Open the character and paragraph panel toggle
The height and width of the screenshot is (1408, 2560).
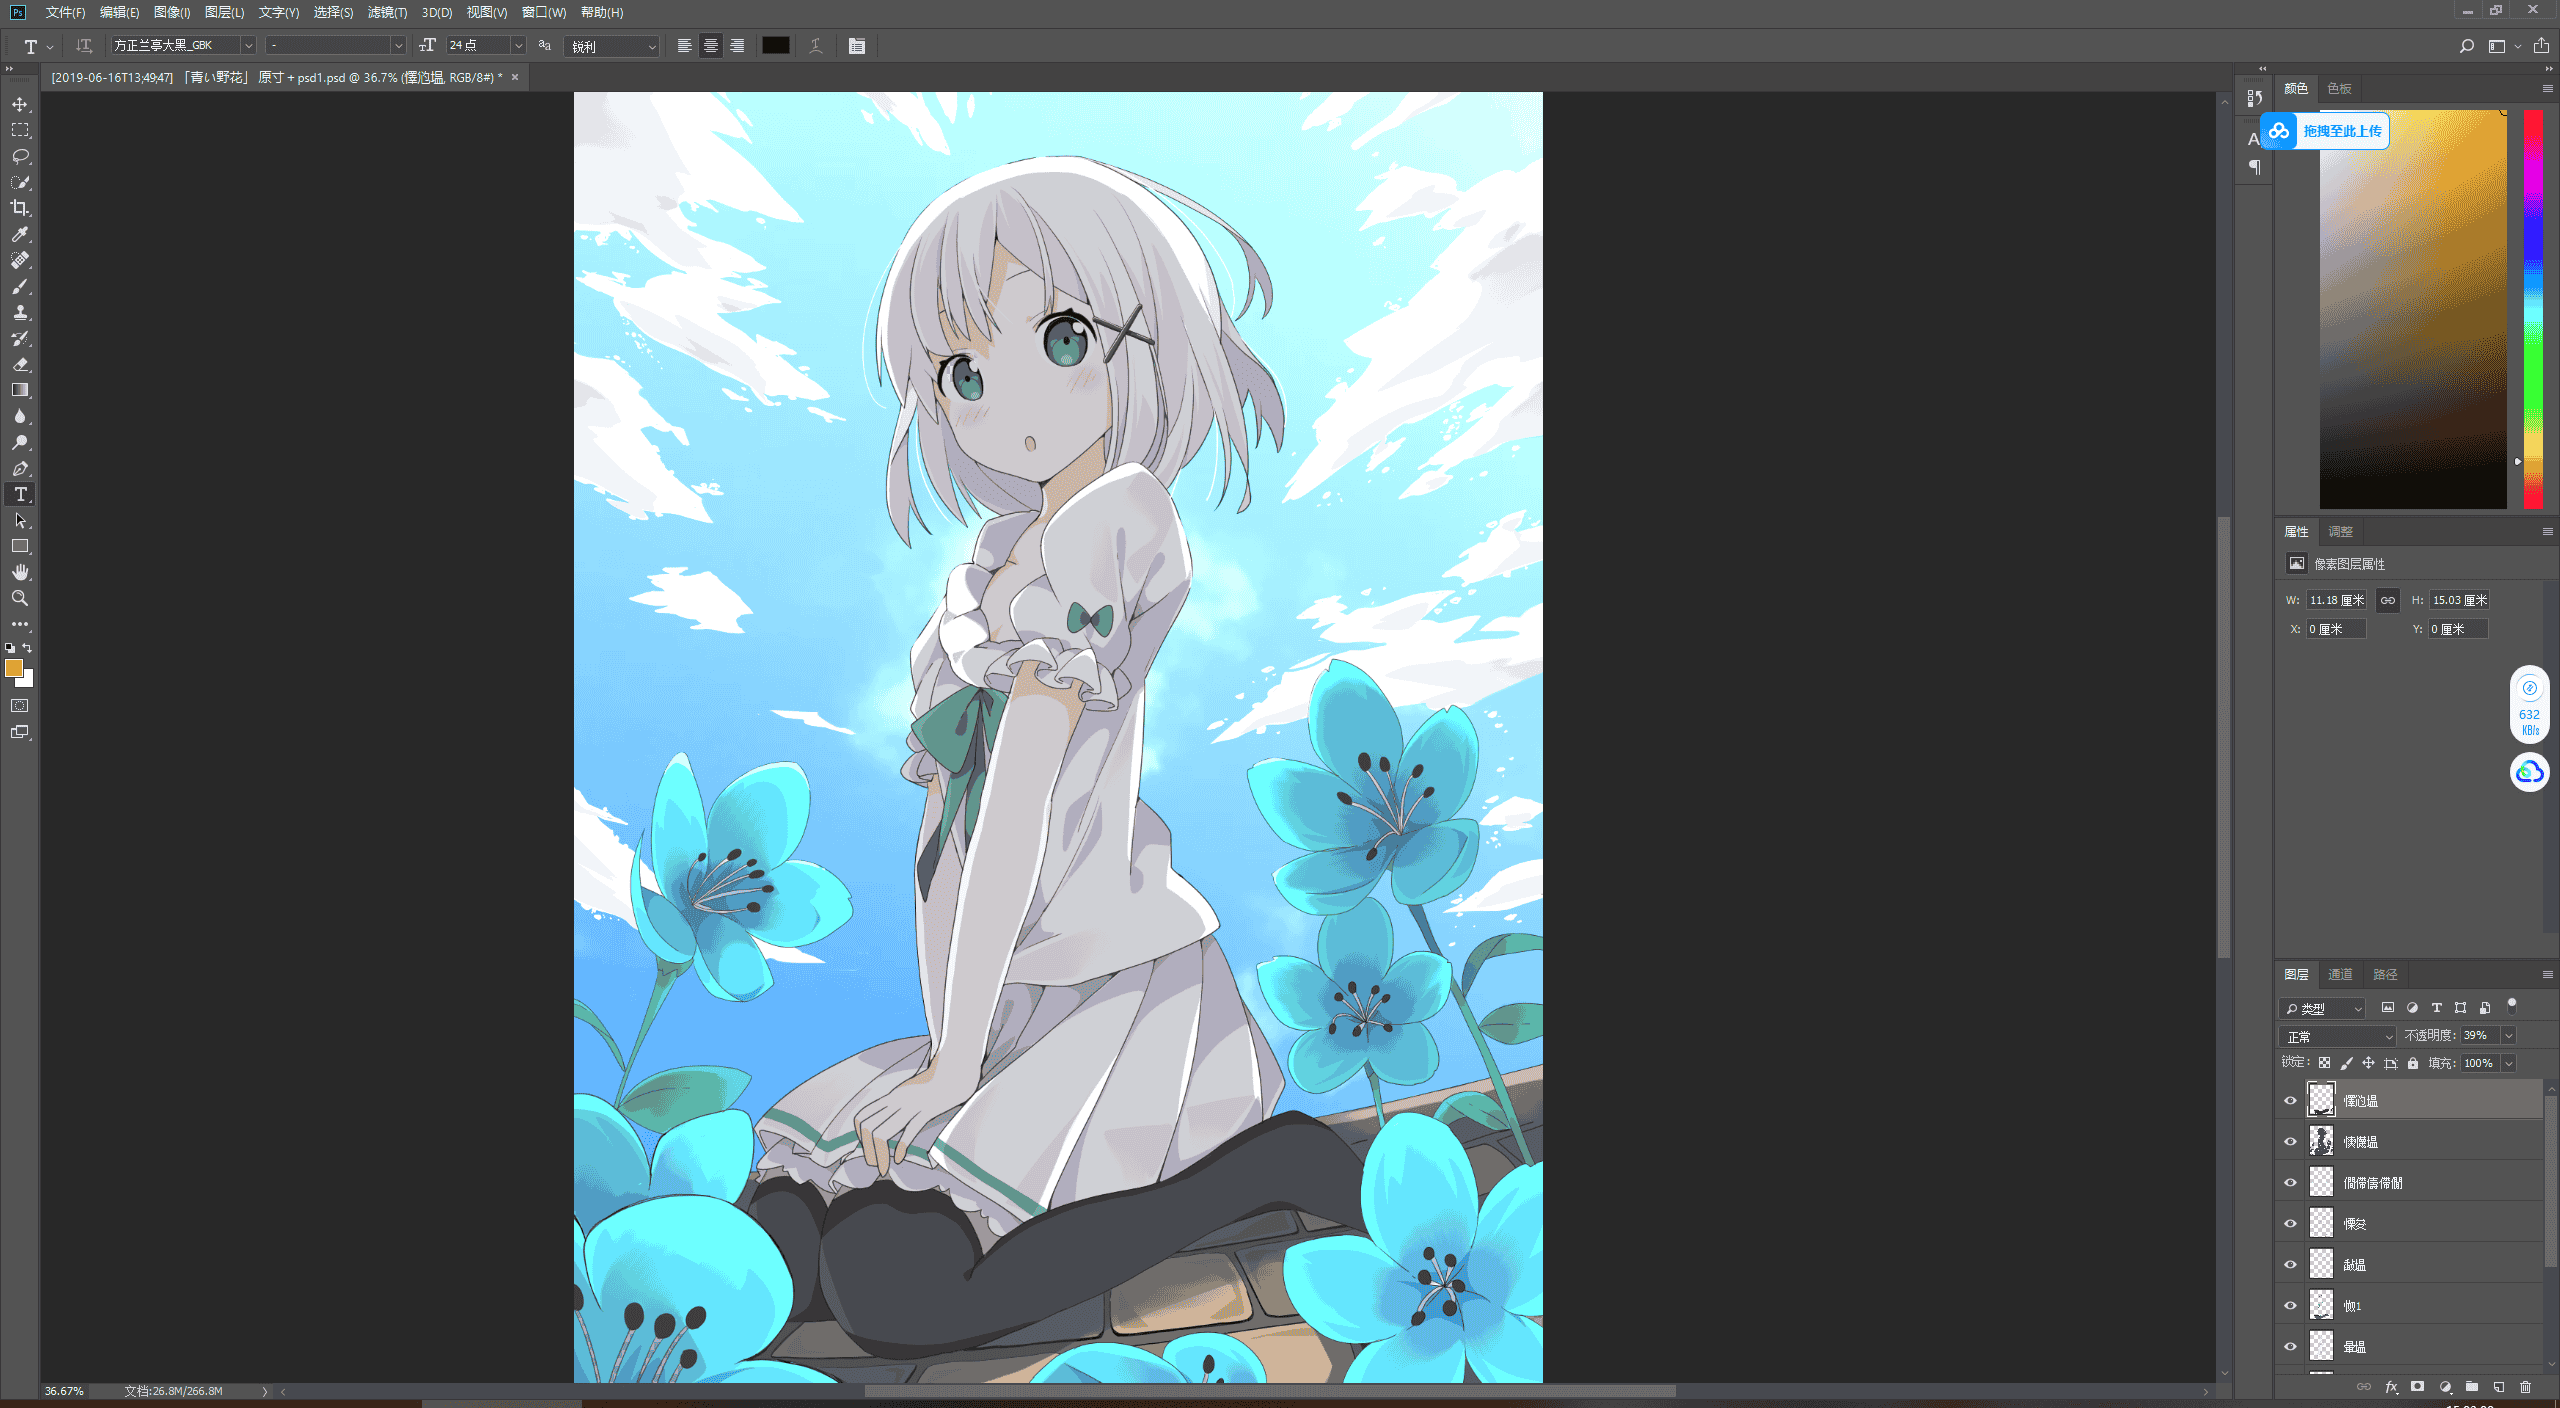pyautogui.click(x=856, y=46)
